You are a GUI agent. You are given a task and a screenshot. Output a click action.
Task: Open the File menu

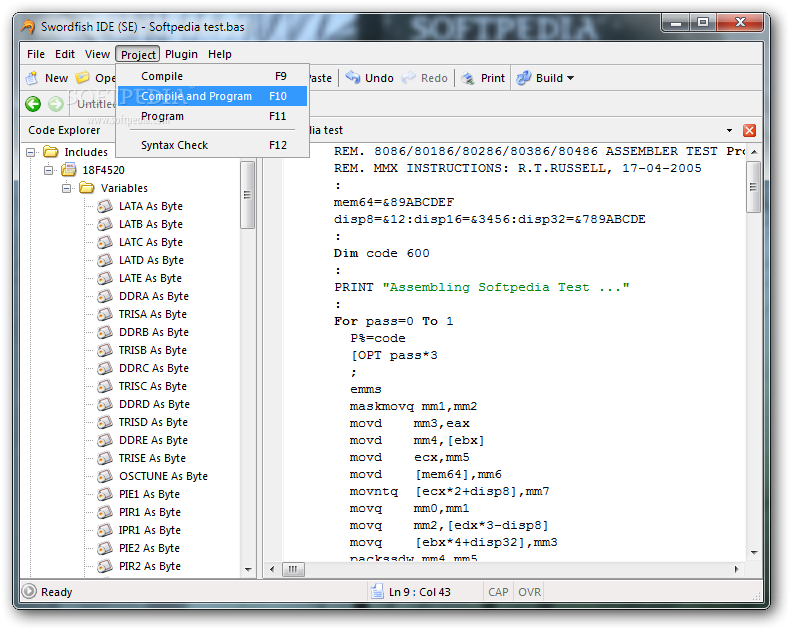[36, 54]
